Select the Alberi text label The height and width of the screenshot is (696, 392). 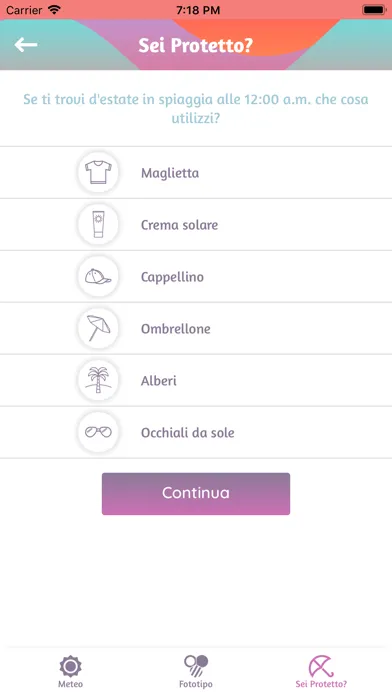point(158,381)
